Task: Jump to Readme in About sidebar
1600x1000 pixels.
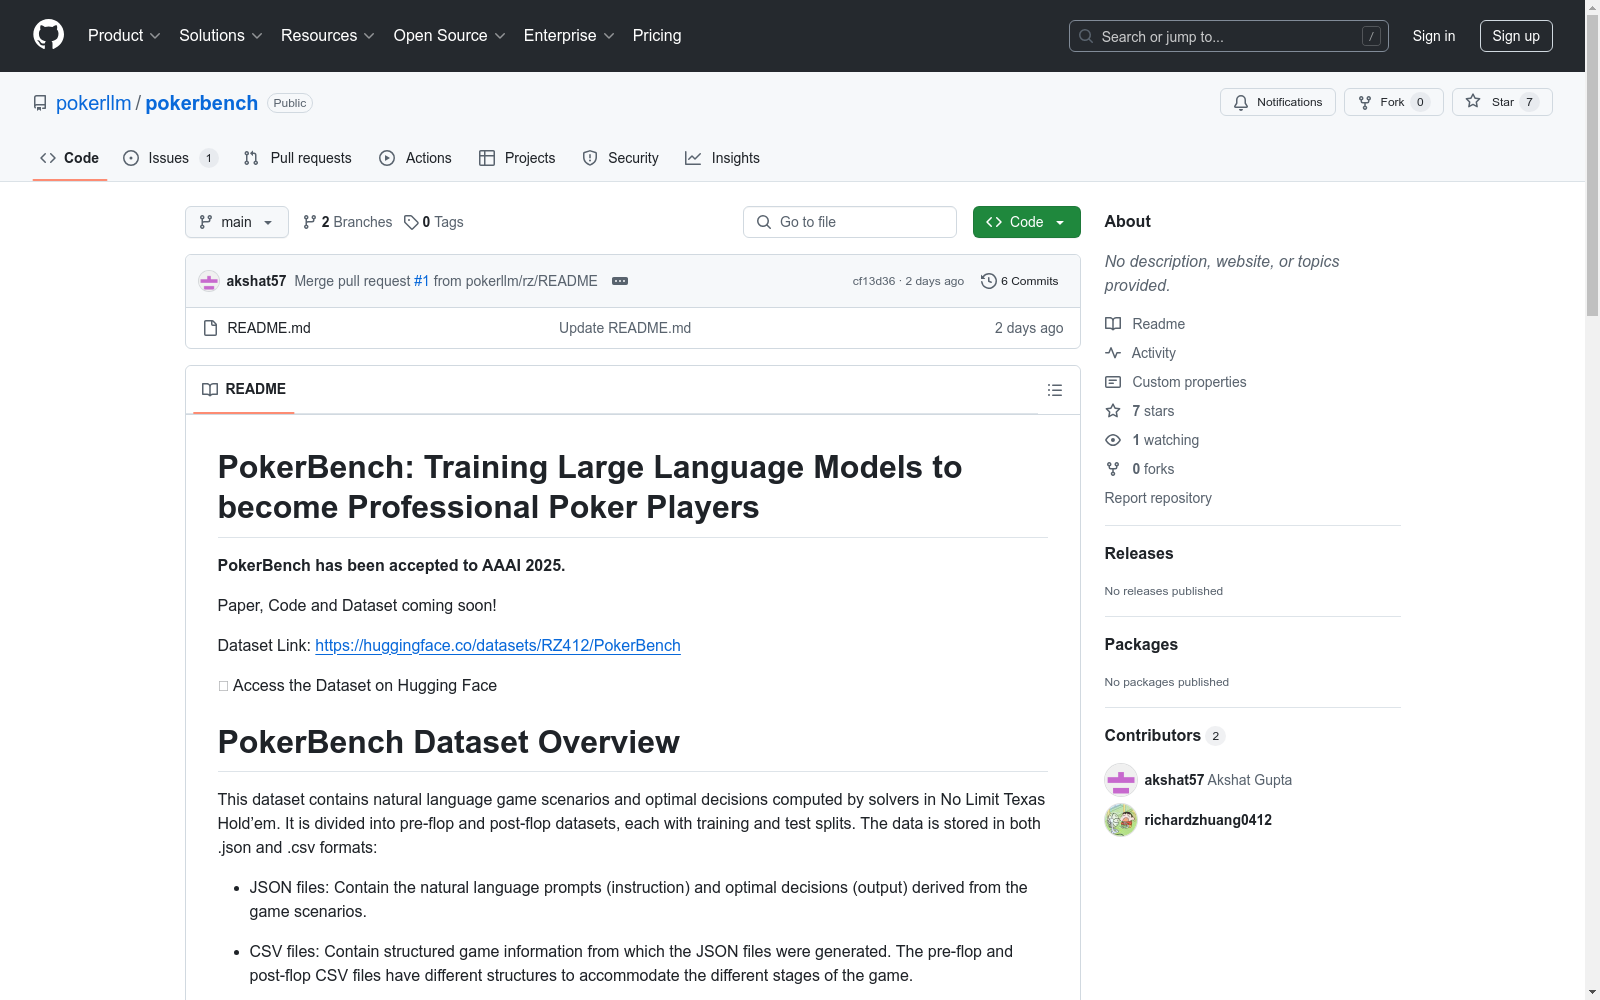Action: pos(1145,324)
